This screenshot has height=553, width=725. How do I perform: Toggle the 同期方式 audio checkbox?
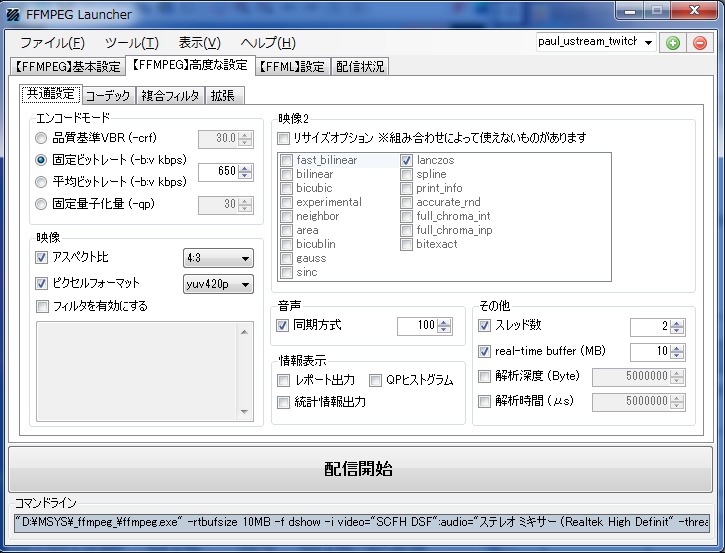pyautogui.click(x=283, y=326)
